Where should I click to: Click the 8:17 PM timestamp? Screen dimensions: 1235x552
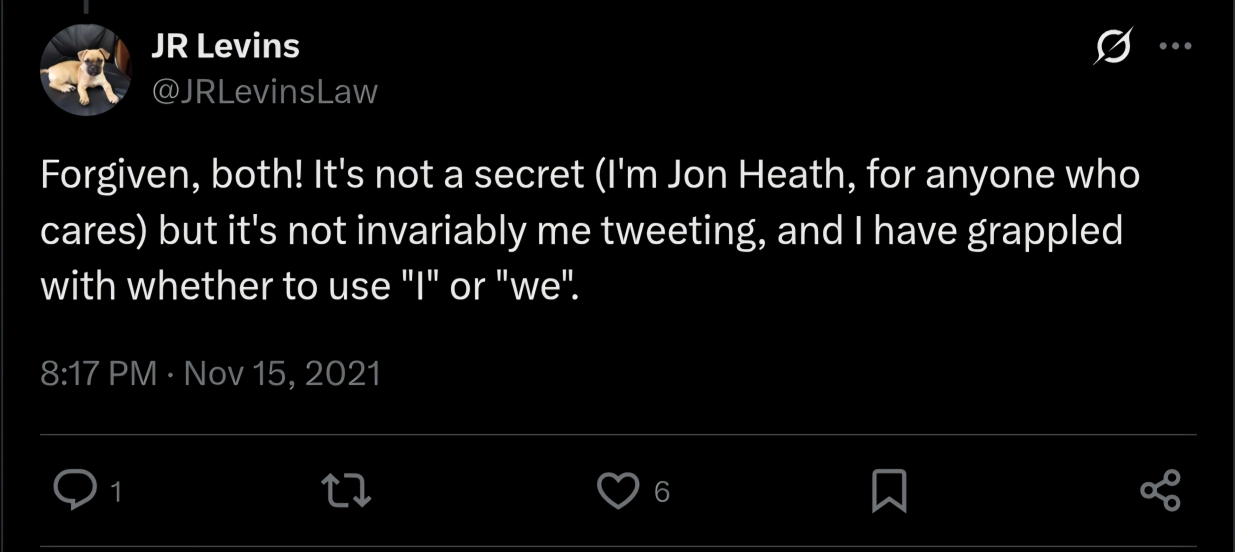[99, 374]
